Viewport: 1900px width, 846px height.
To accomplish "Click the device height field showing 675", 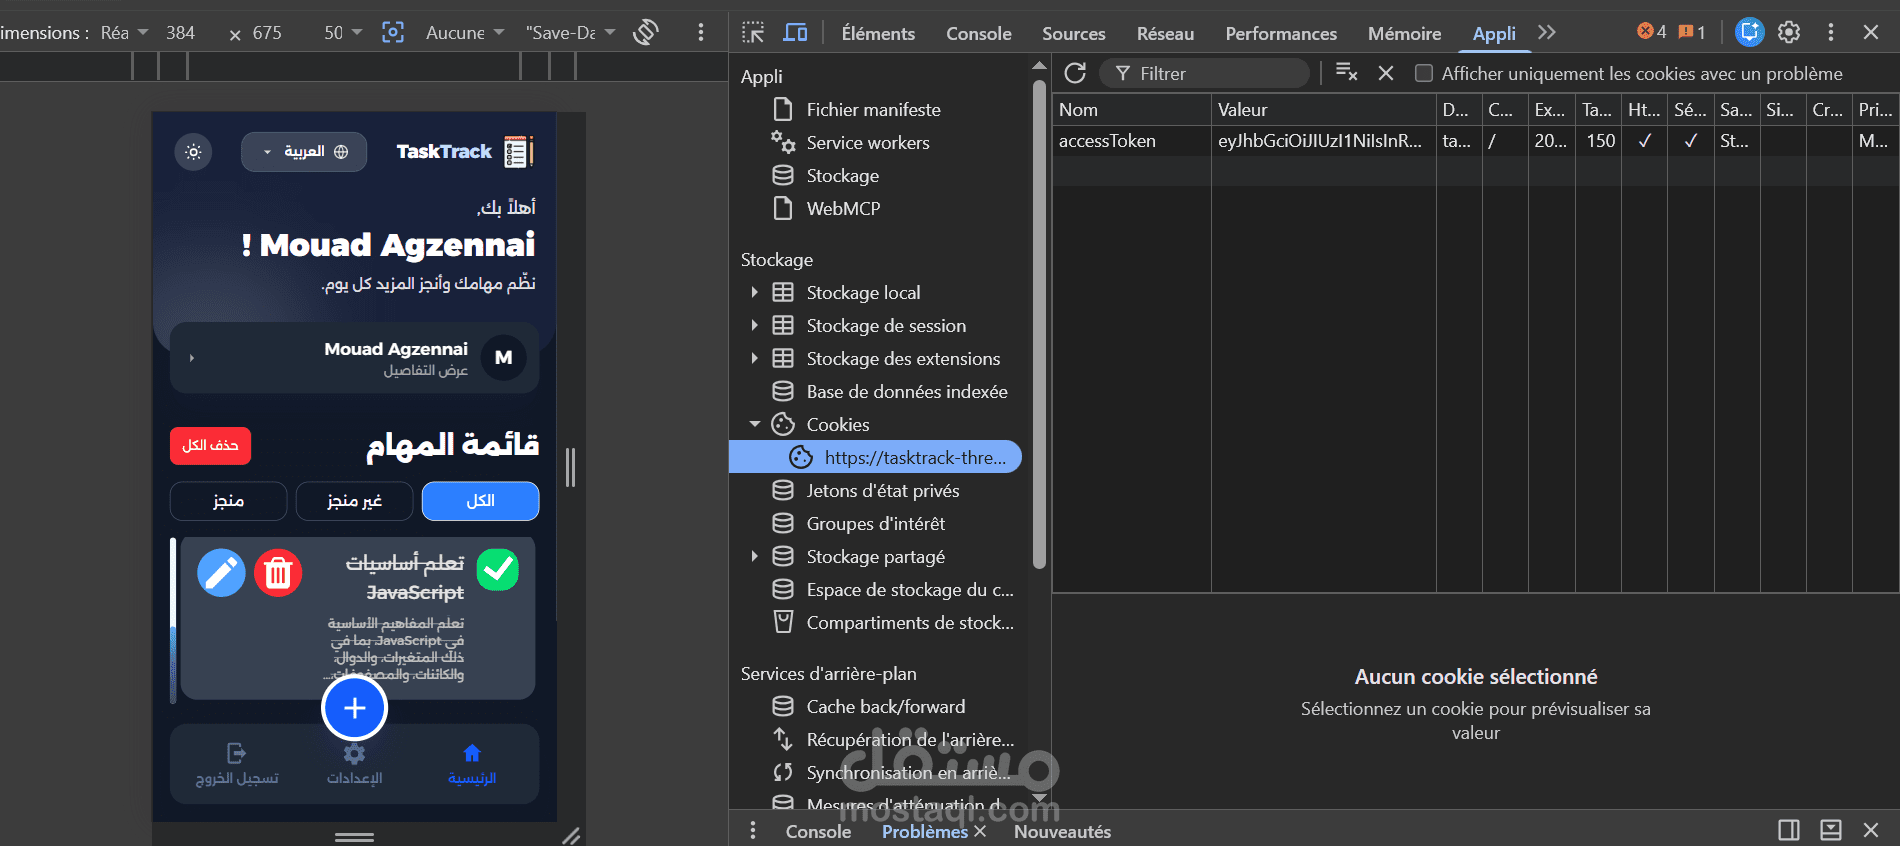I will (267, 33).
